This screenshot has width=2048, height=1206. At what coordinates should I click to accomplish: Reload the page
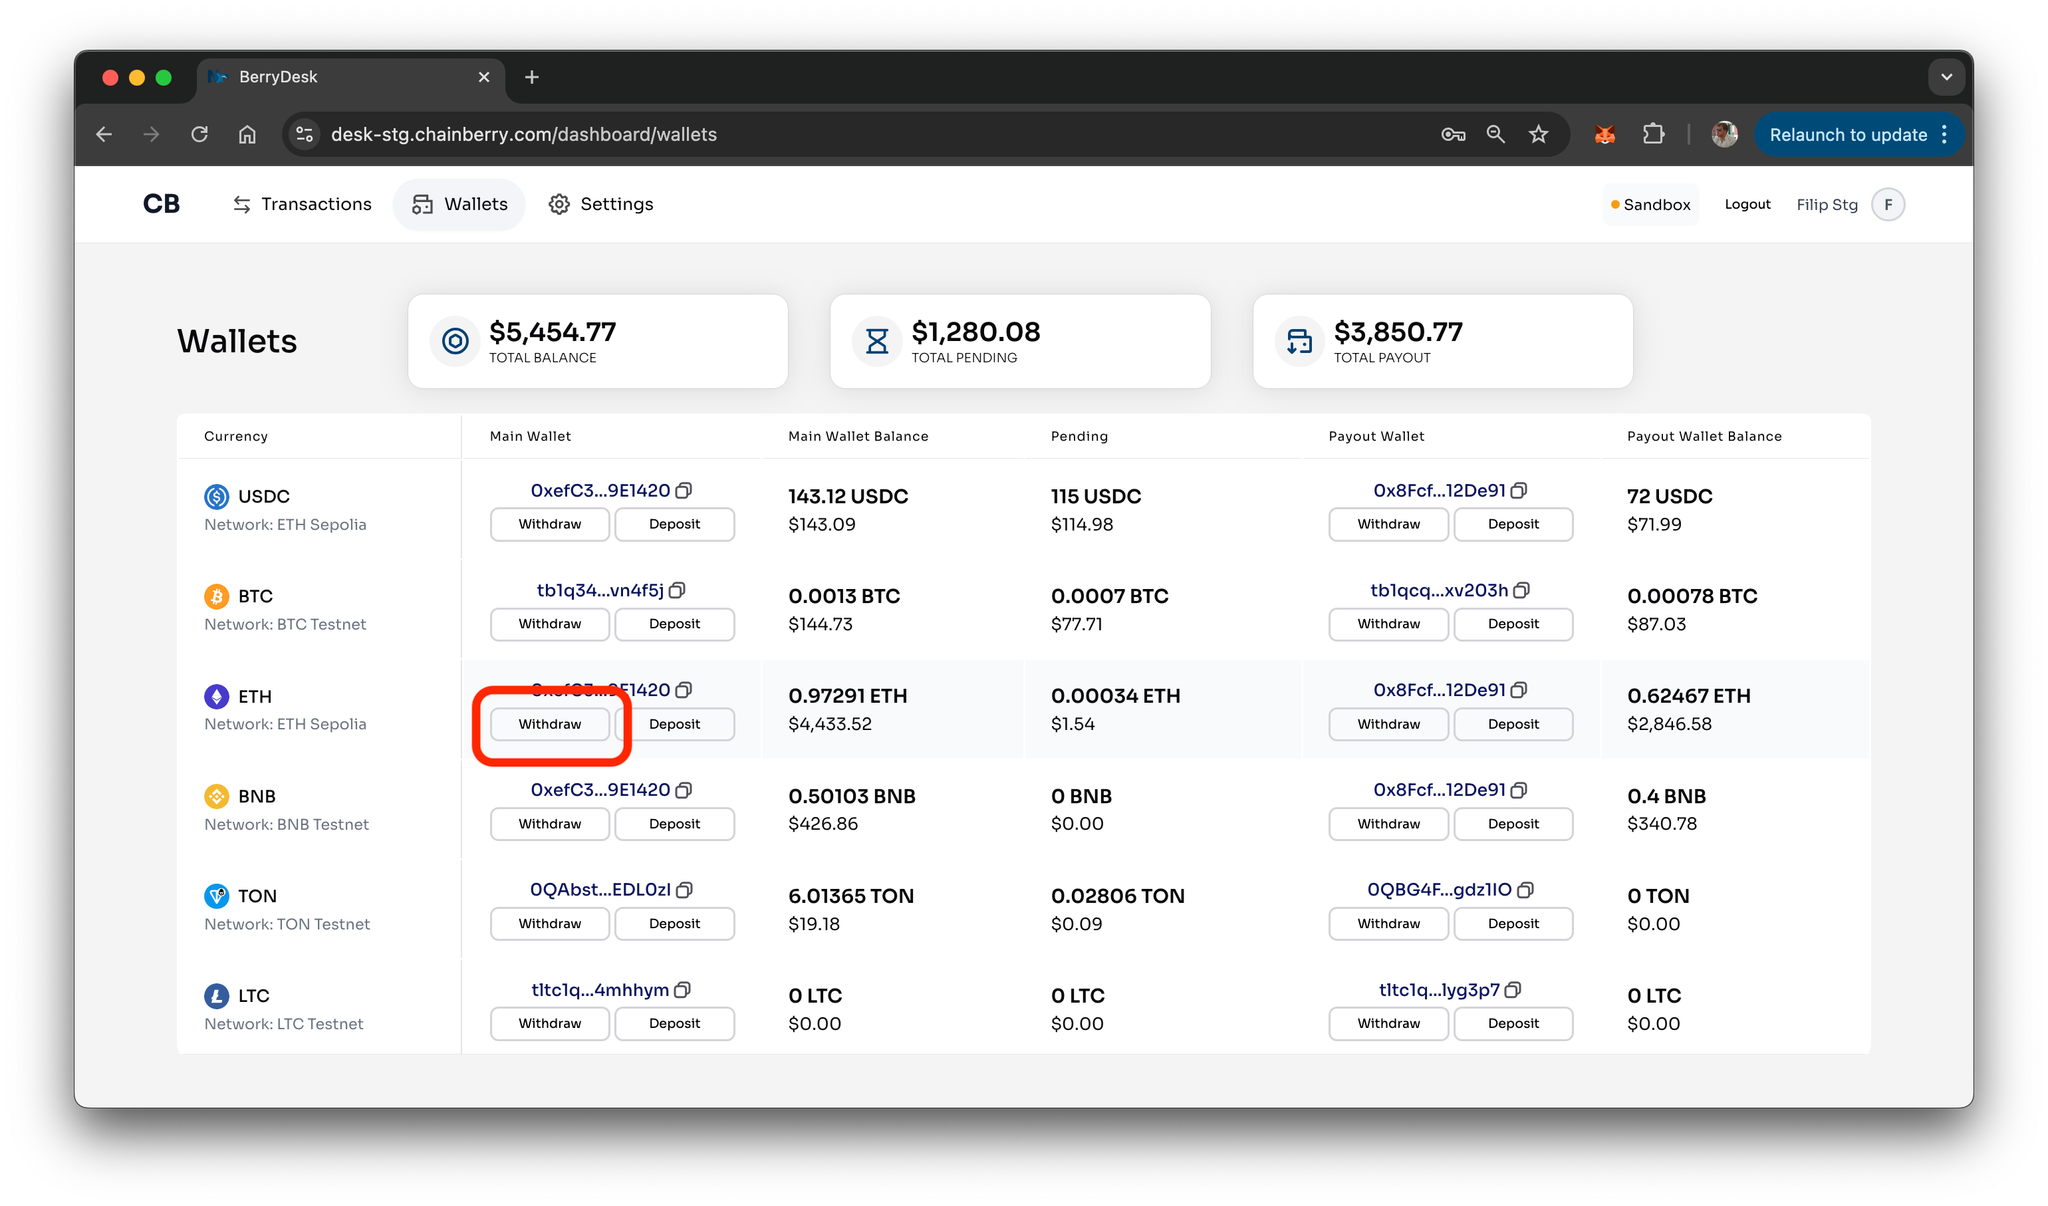pyautogui.click(x=200, y=134)
